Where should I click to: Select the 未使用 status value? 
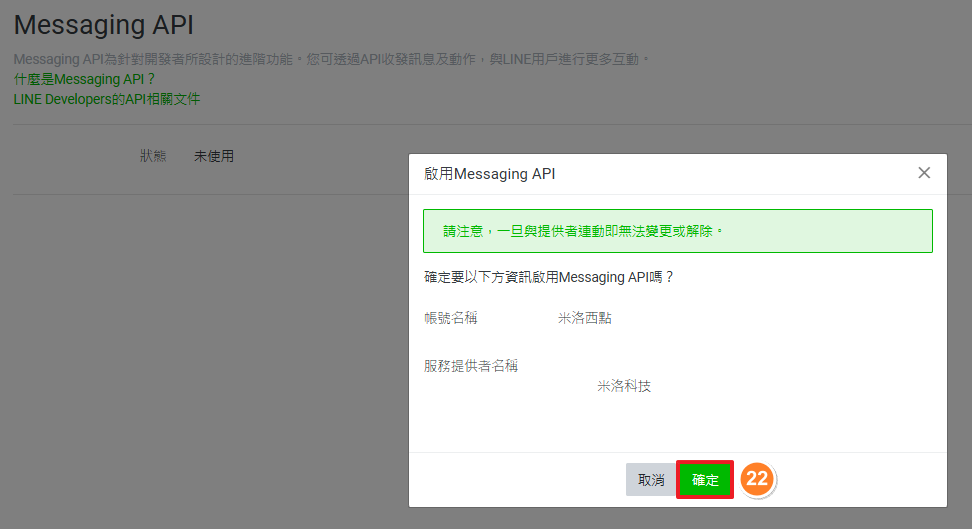pyautogui.click(x=214, y=156)
